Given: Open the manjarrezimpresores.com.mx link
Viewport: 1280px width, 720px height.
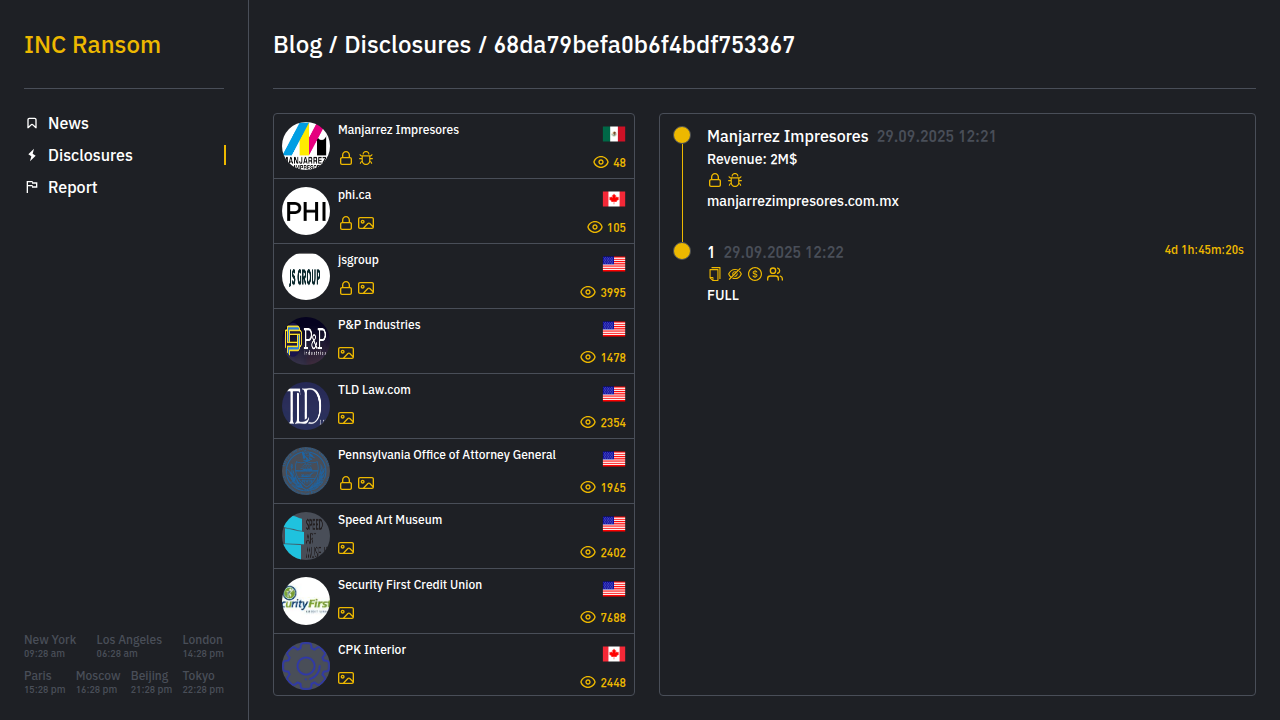Looking at the screenshot, I should pos(802,201).
